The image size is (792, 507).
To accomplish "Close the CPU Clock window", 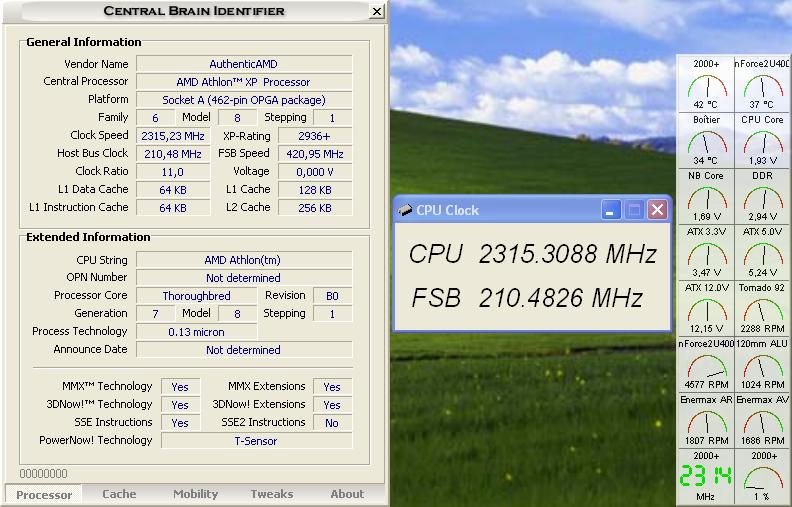I will click(x=657, y=210).
